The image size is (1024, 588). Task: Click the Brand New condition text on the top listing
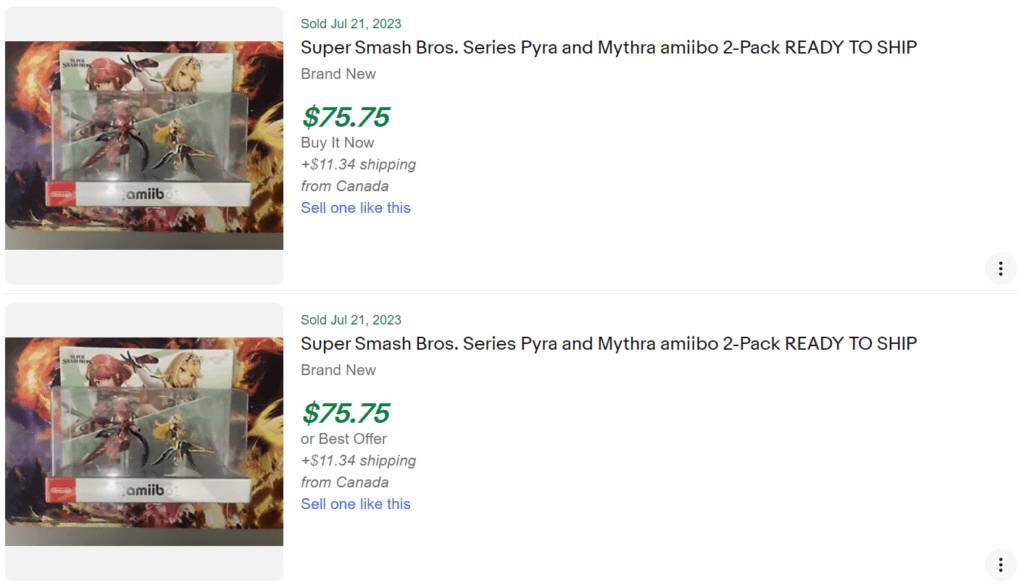tap(337, 74)
